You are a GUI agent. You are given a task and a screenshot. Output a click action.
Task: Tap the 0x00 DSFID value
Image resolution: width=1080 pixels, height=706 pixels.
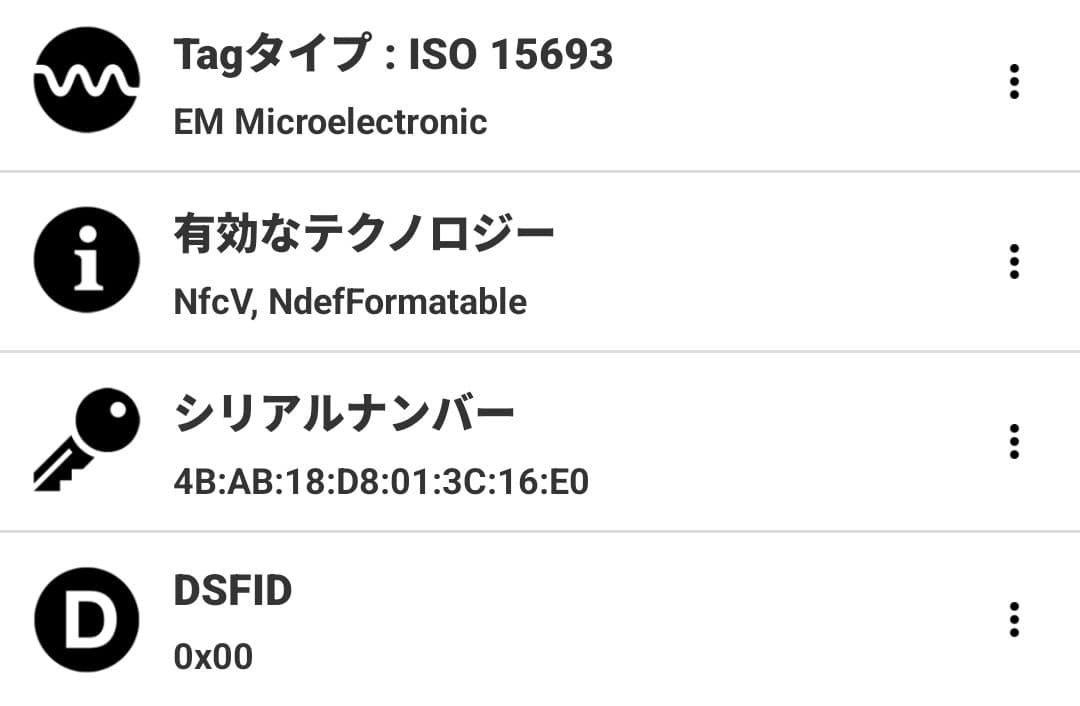pos(213,657)
